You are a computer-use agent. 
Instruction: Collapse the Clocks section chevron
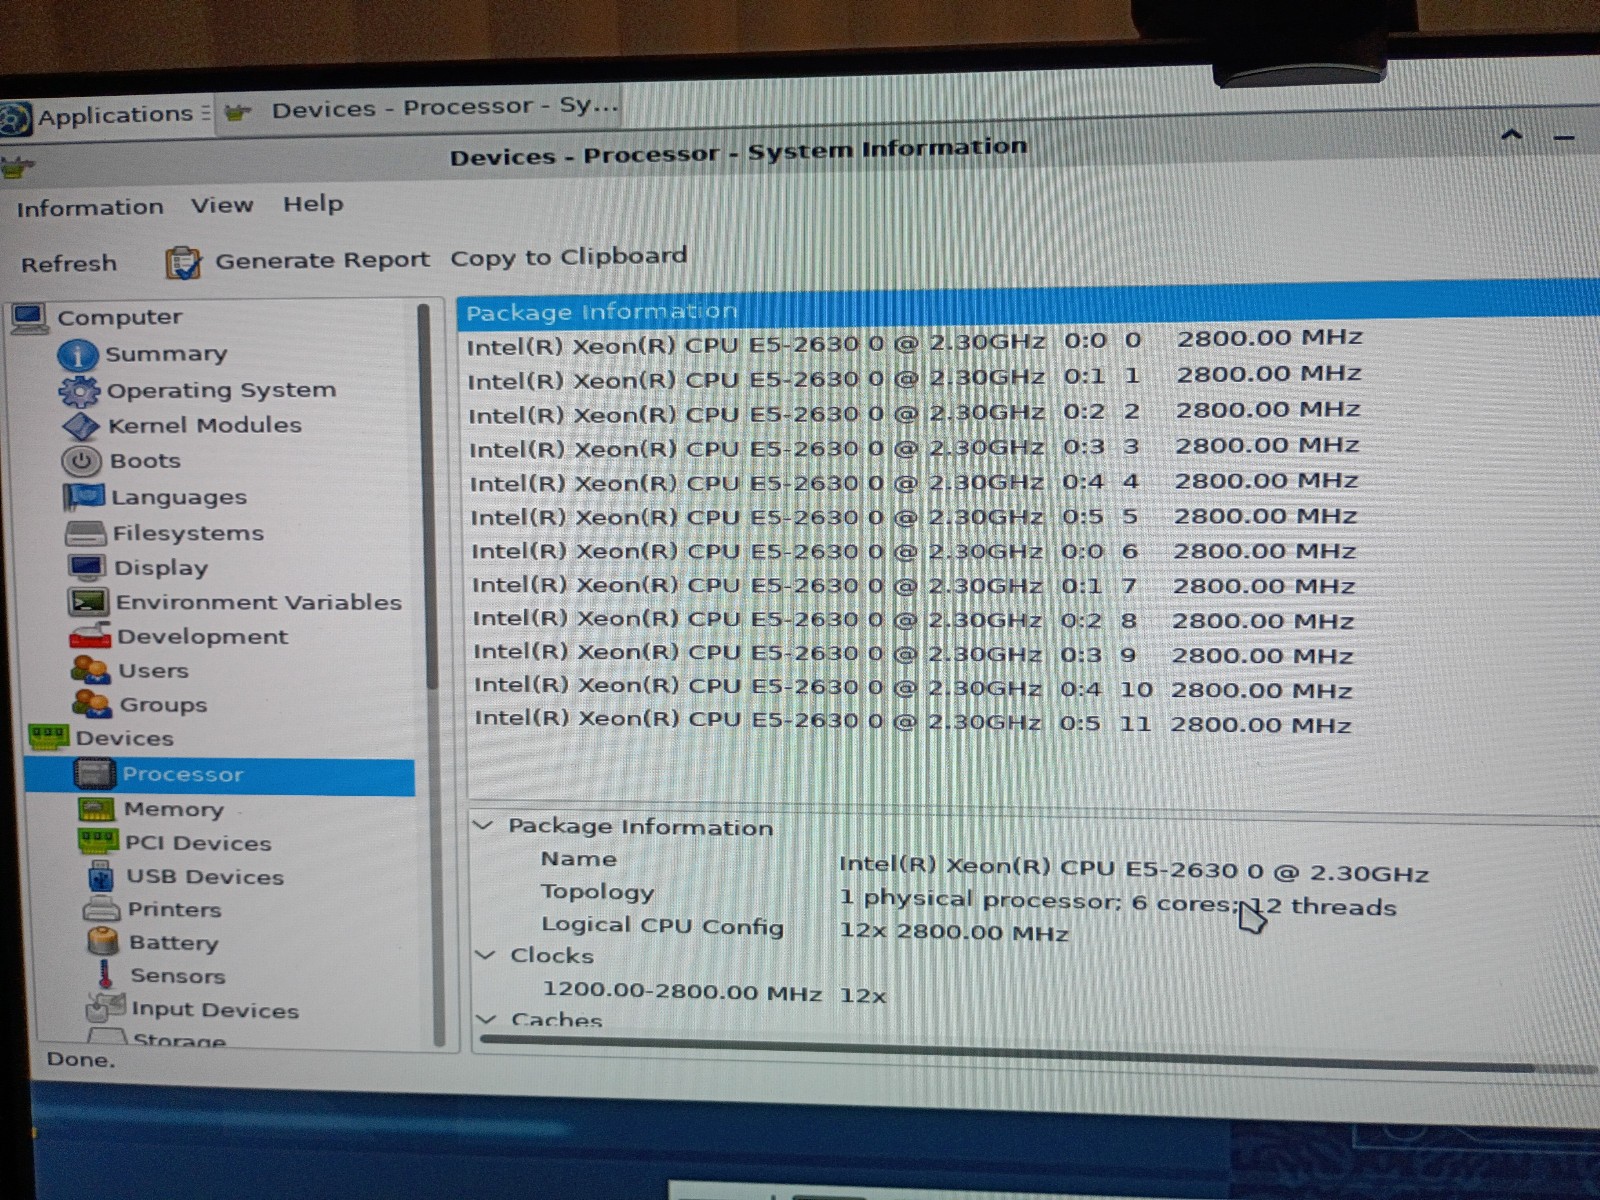coord(486,955)
